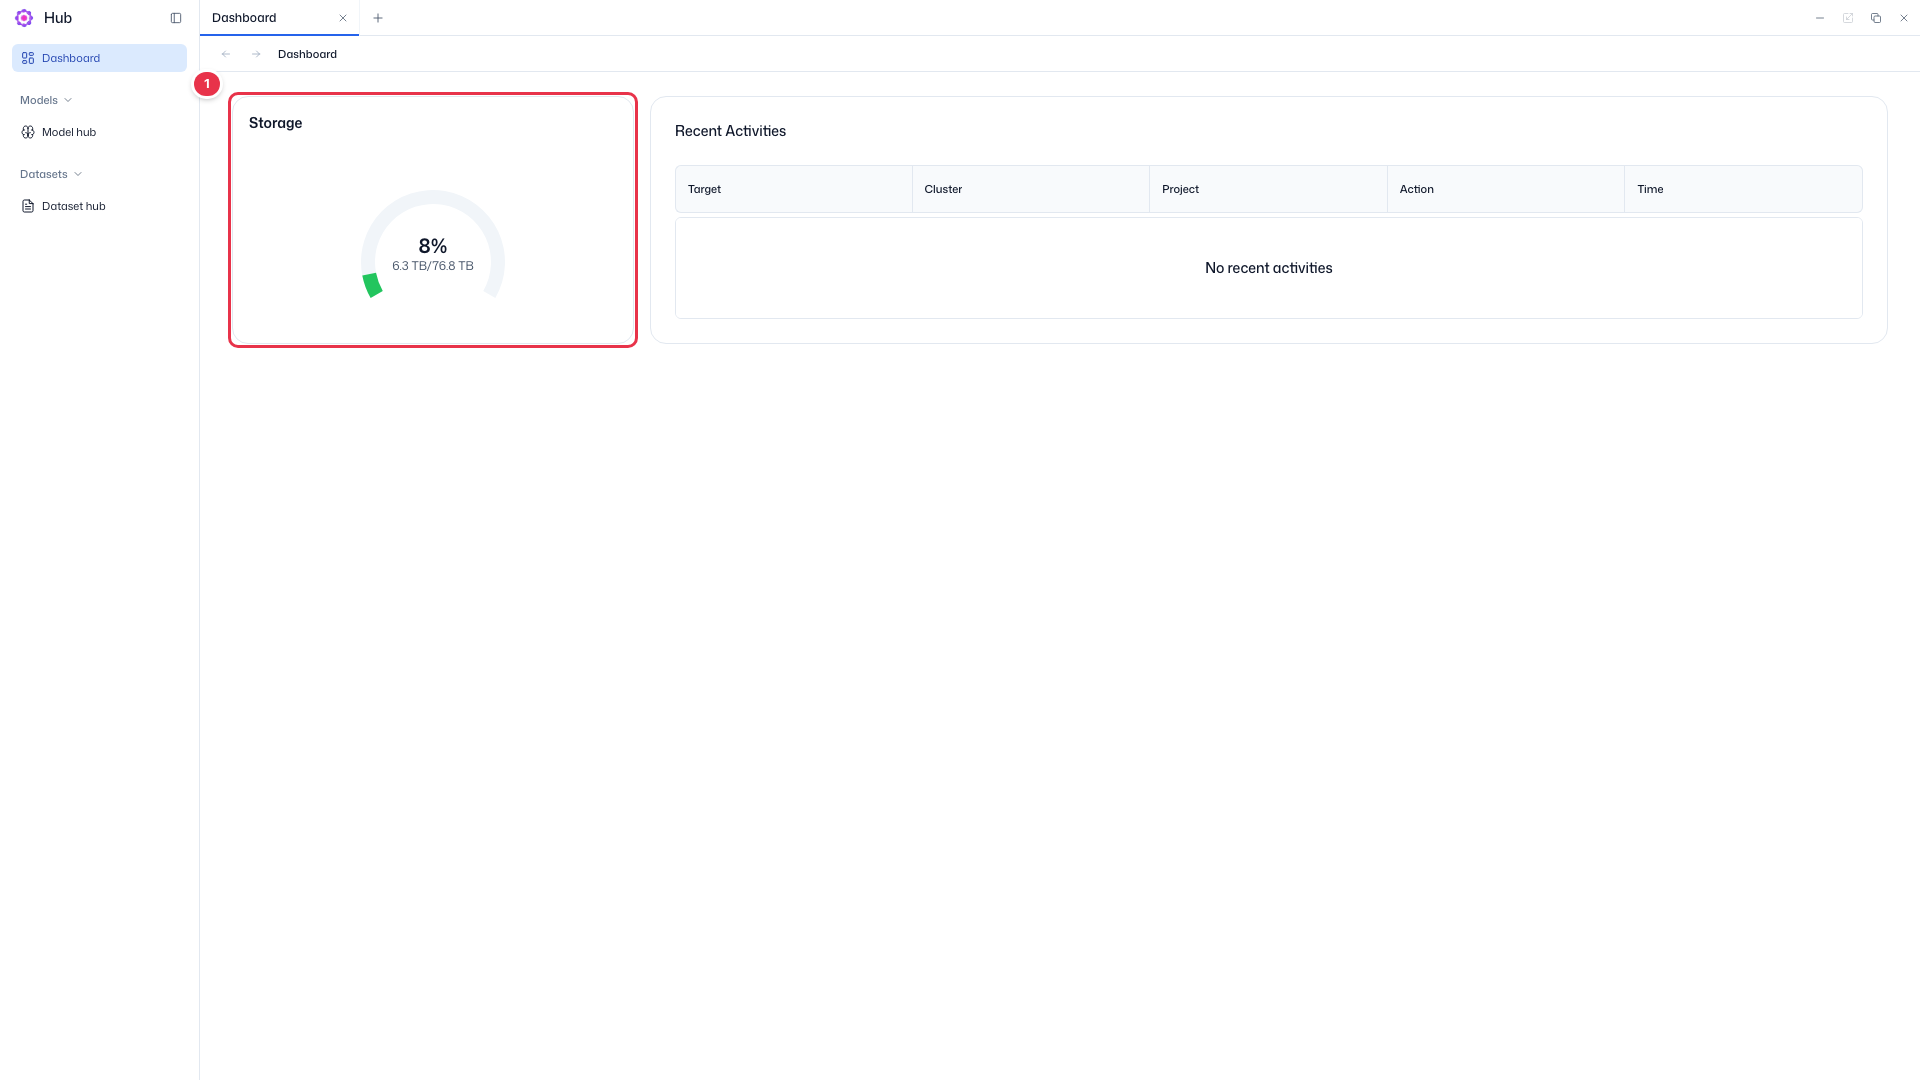Image resolution: width=1920 pixels, height=1080 pixels.
Task: Click the Model hub brain icon
Action: (x=28, y=132)
